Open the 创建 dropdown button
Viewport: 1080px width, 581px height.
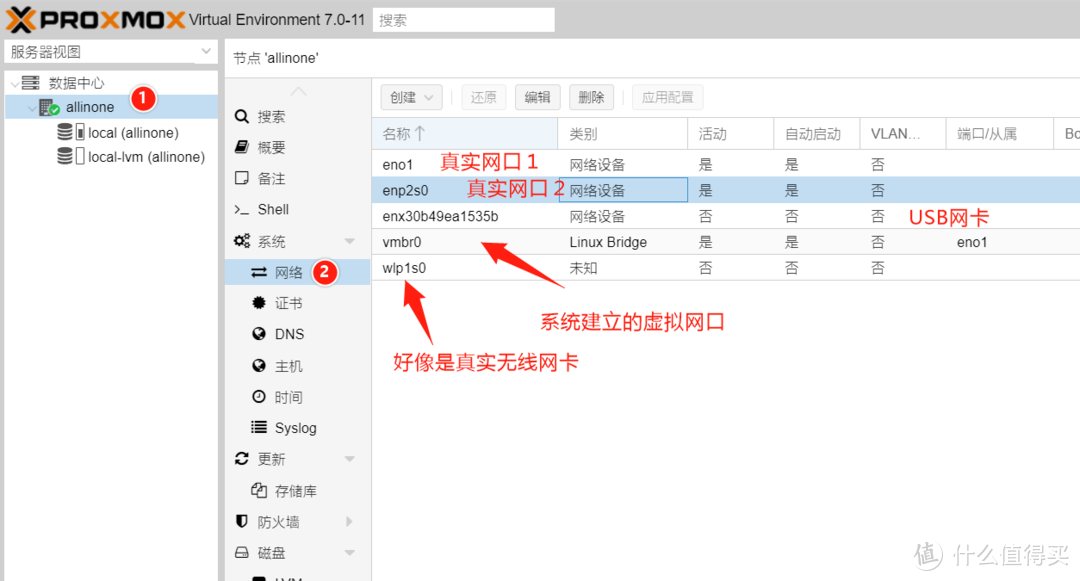pyautogui.click(x=410, y=97)
